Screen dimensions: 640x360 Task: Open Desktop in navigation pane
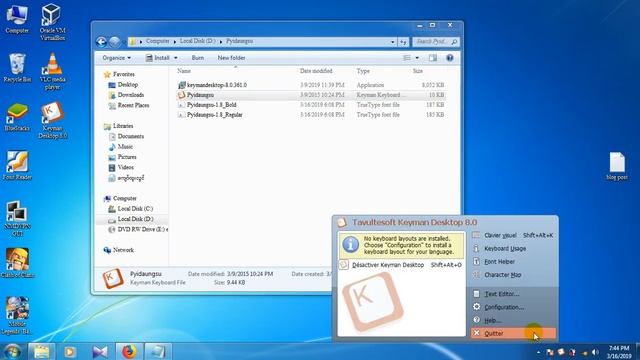click(x=123, y=85)
